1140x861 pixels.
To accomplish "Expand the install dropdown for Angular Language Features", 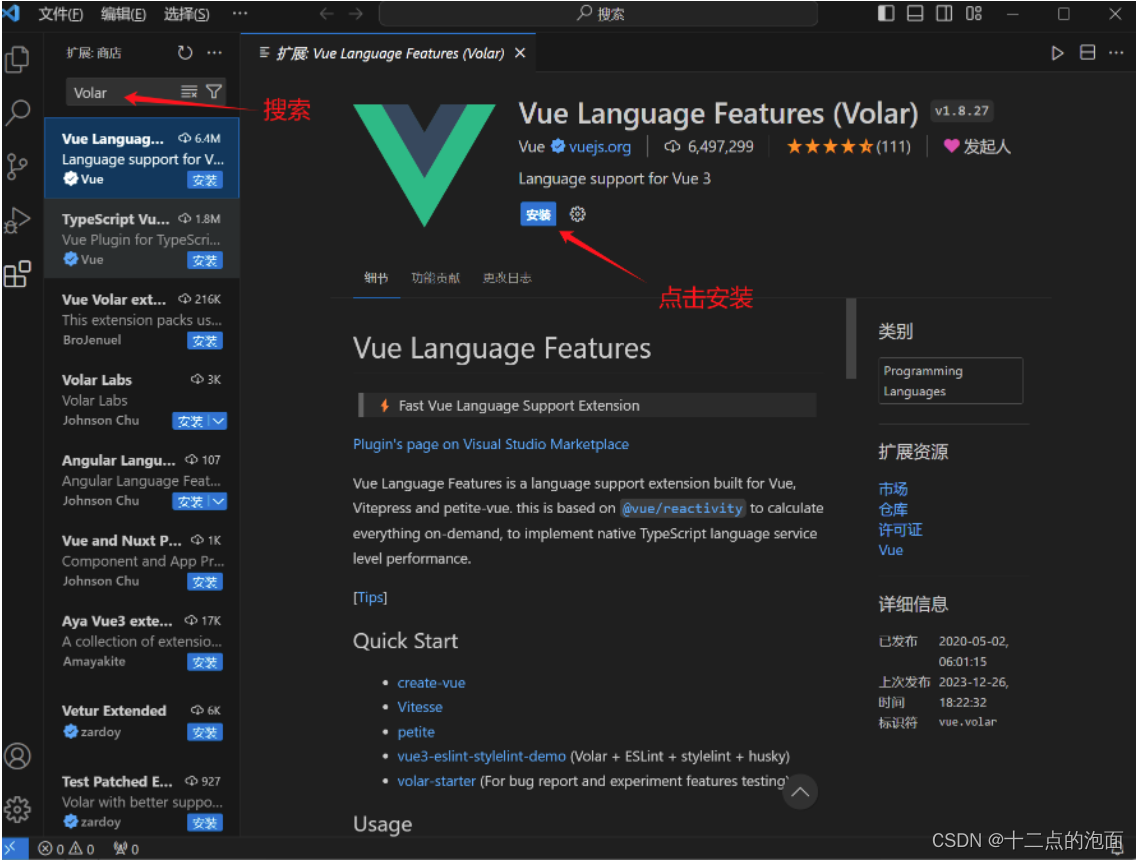I will tap(219, 501).
